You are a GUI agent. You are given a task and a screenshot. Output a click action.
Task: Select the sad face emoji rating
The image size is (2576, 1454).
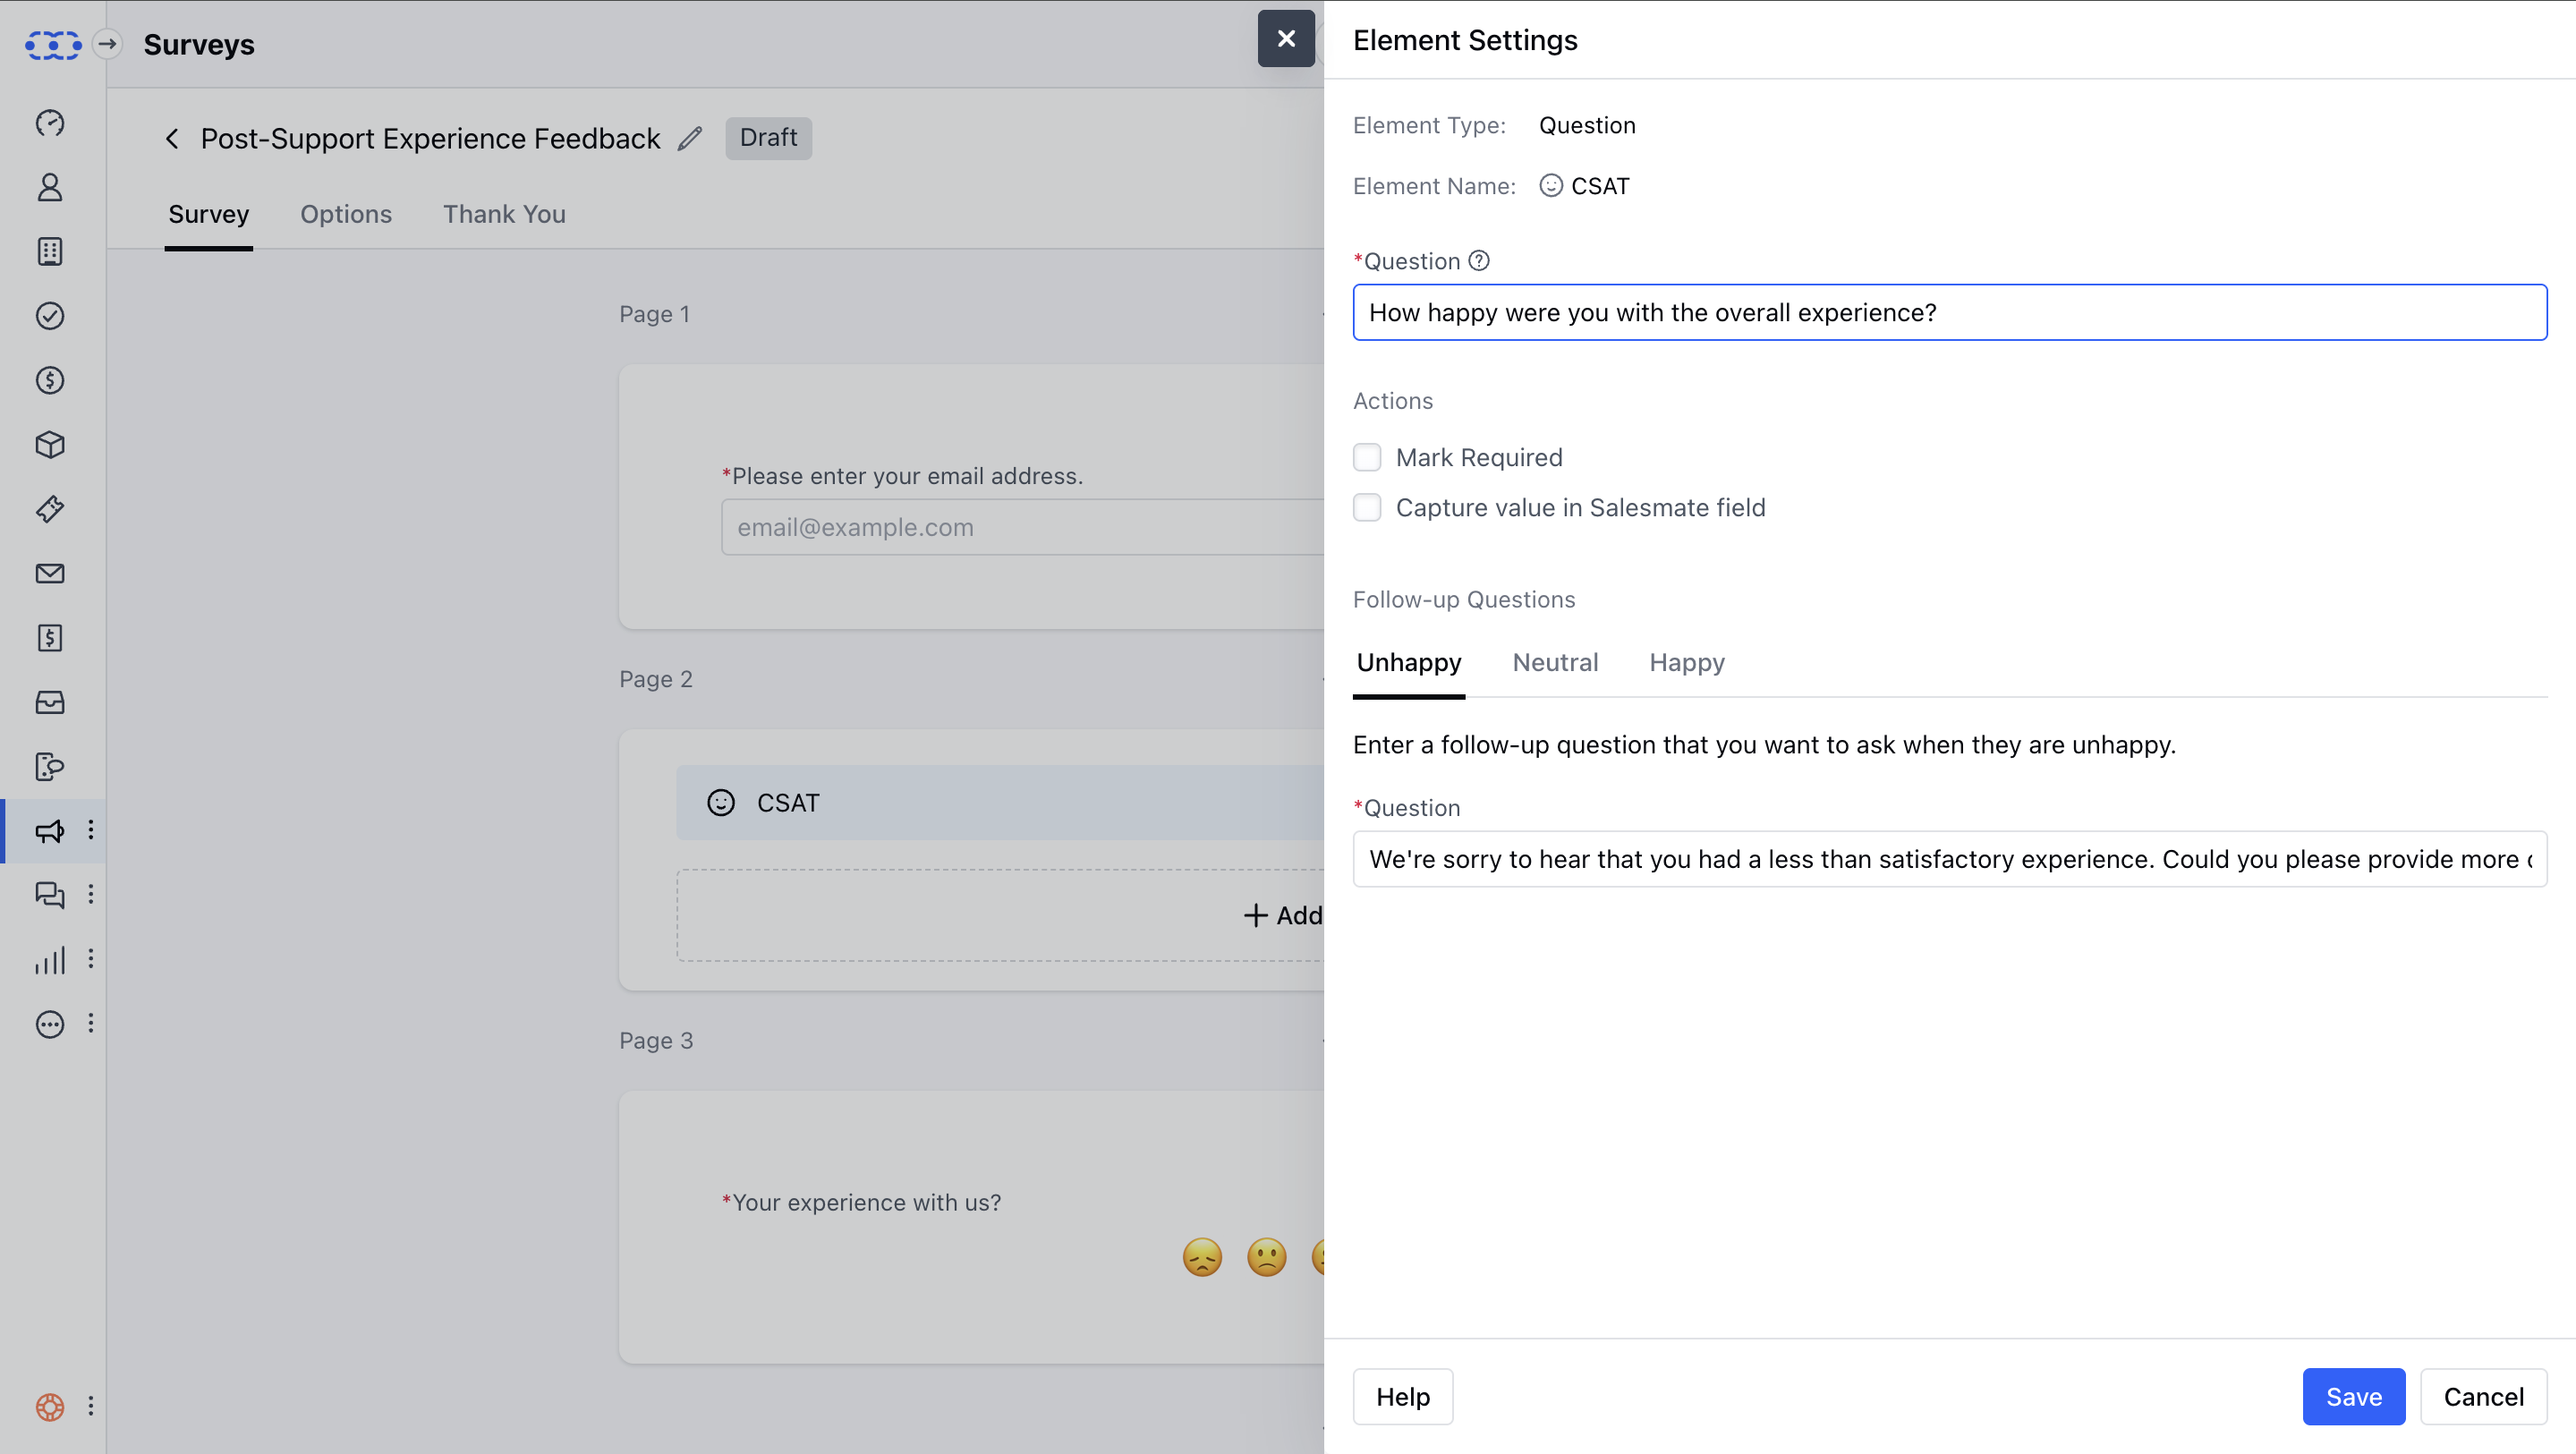(1202, 1257)
